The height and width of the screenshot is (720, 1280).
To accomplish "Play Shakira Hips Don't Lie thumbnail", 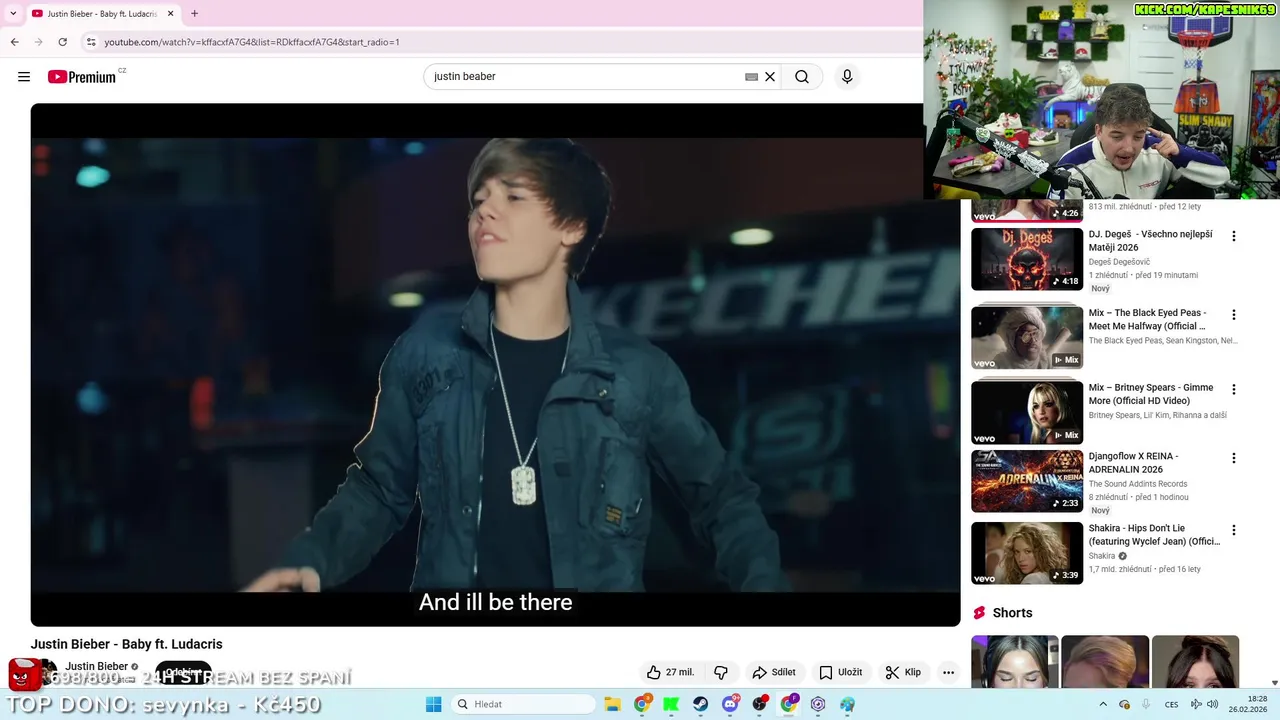I will click(x=1027, y=553).
